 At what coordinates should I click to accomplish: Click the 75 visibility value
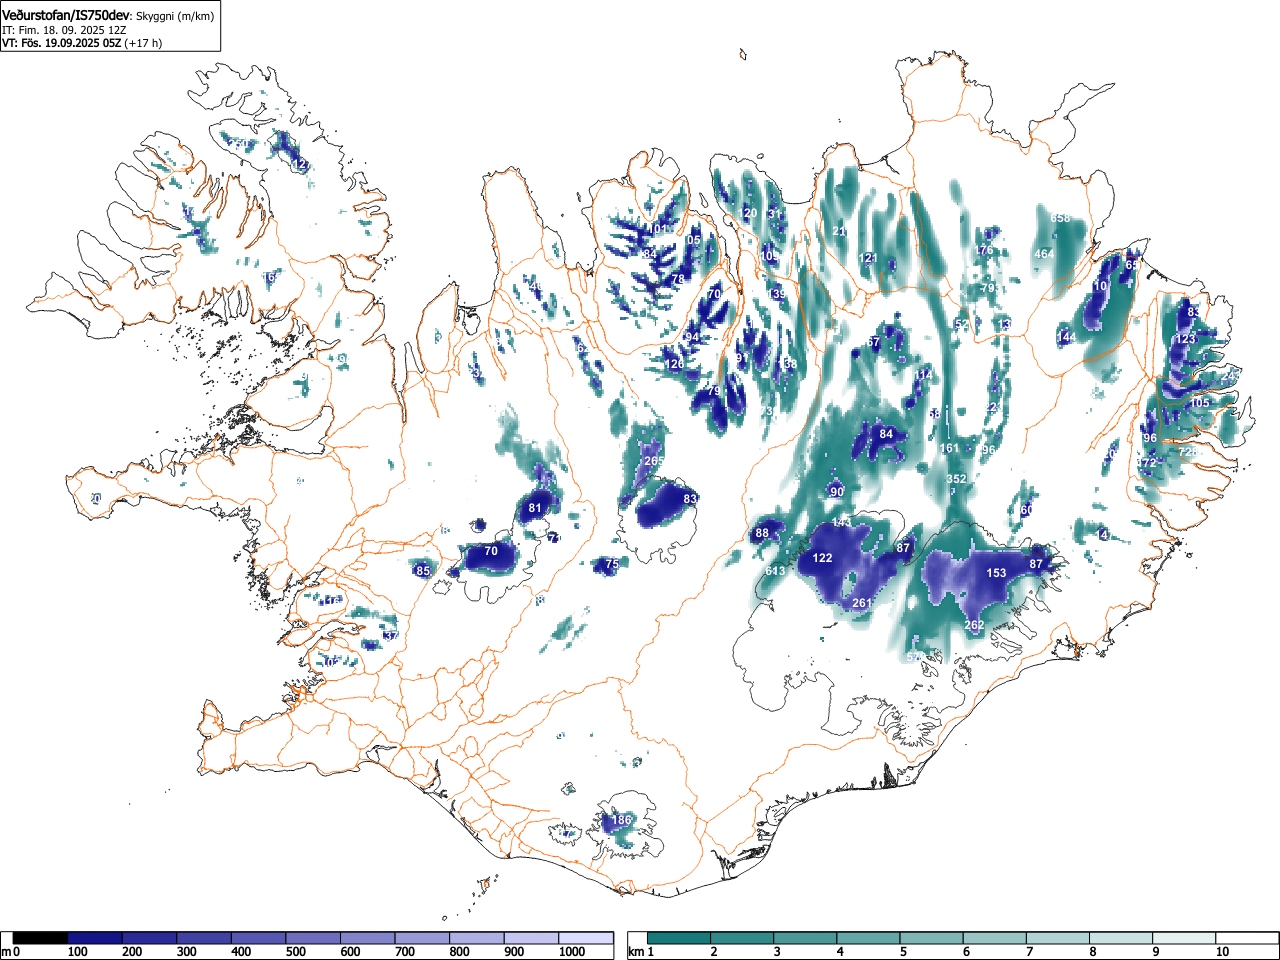[612, 564]
